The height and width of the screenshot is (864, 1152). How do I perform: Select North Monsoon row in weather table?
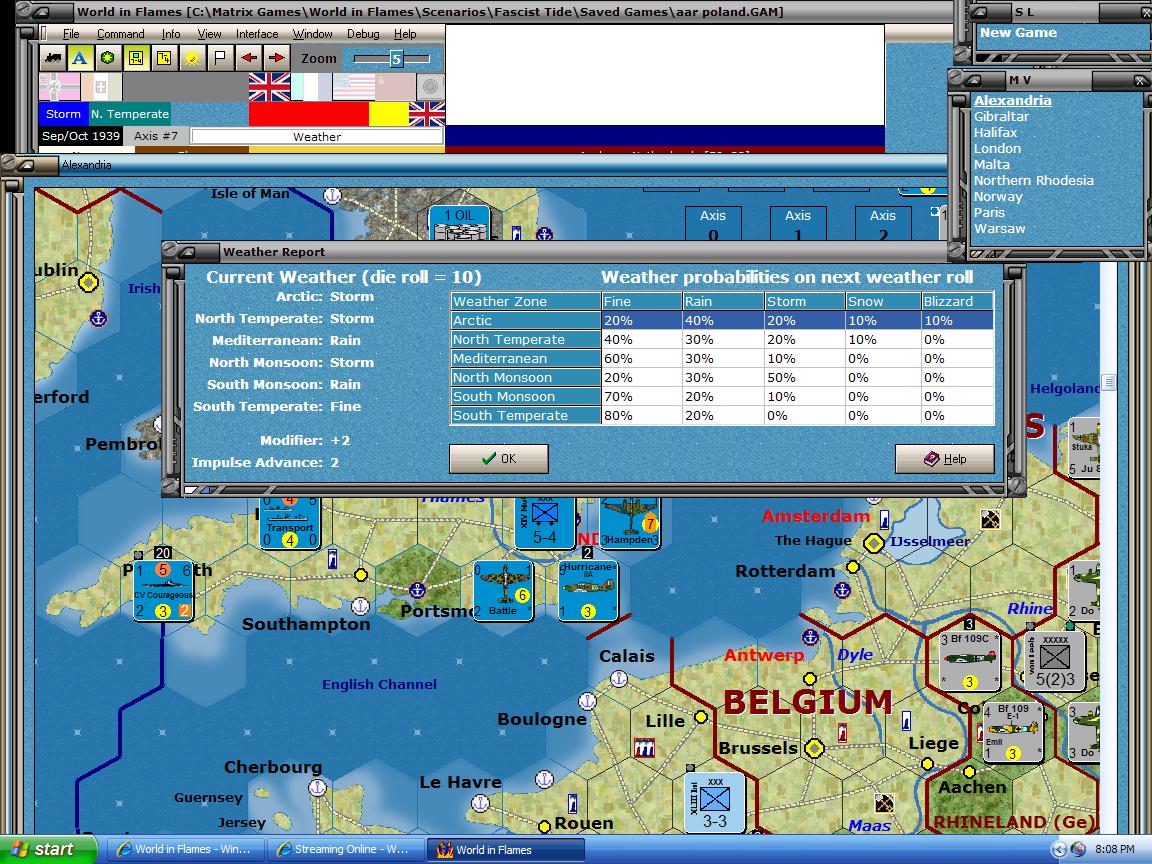pos(722,378)
